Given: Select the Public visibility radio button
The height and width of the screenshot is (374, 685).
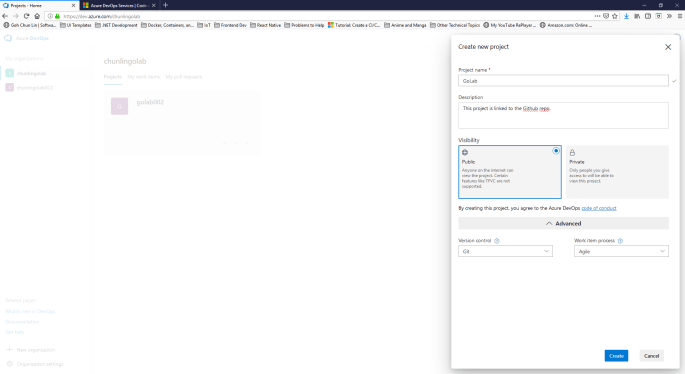Looking at the screenshot, I should click(x=556, y=151).
